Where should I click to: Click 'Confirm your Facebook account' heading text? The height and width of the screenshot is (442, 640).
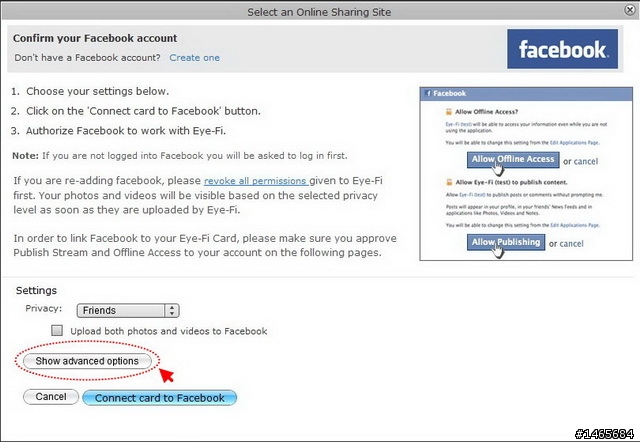(95, 38)
